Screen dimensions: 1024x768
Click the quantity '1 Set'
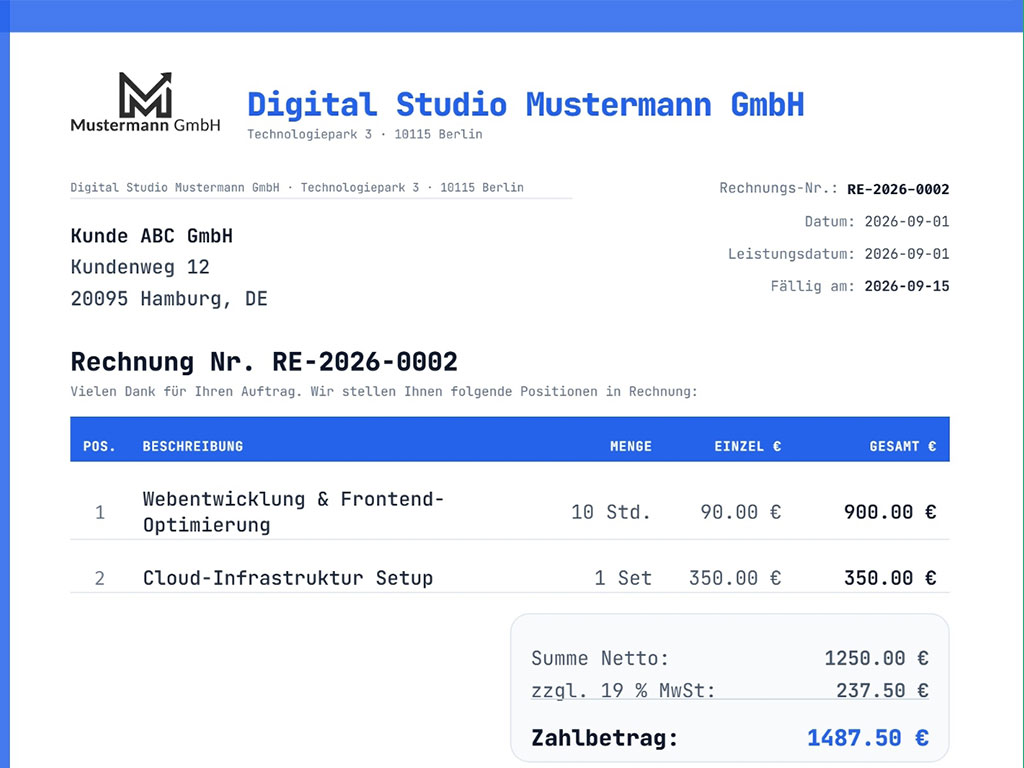tap(623, 578)
